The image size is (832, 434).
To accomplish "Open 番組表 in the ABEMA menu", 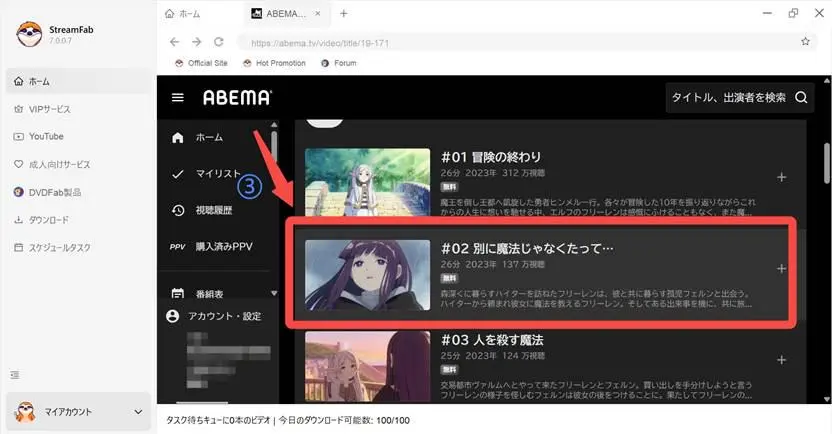I will 210,293.
